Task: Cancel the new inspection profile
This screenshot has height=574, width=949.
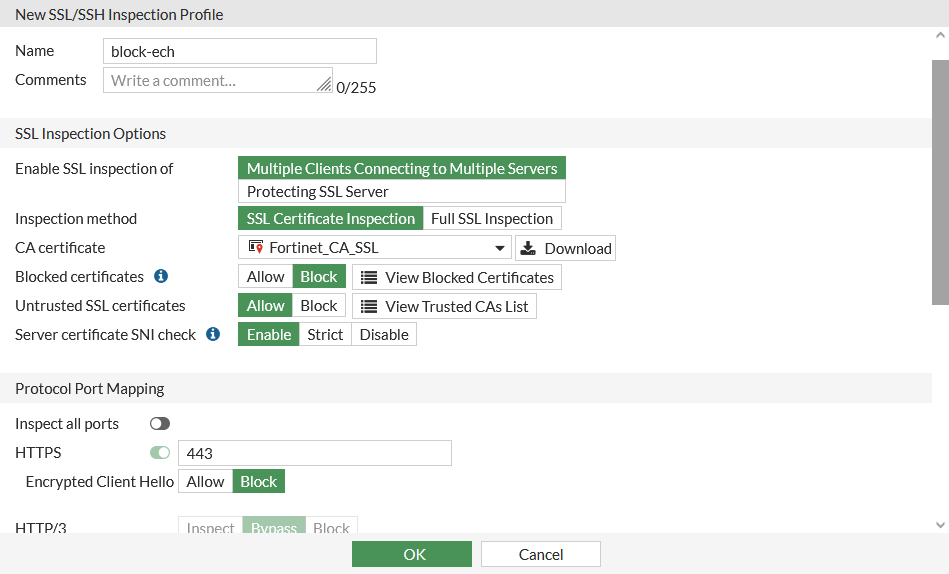Action: click(x=540, y=554)
